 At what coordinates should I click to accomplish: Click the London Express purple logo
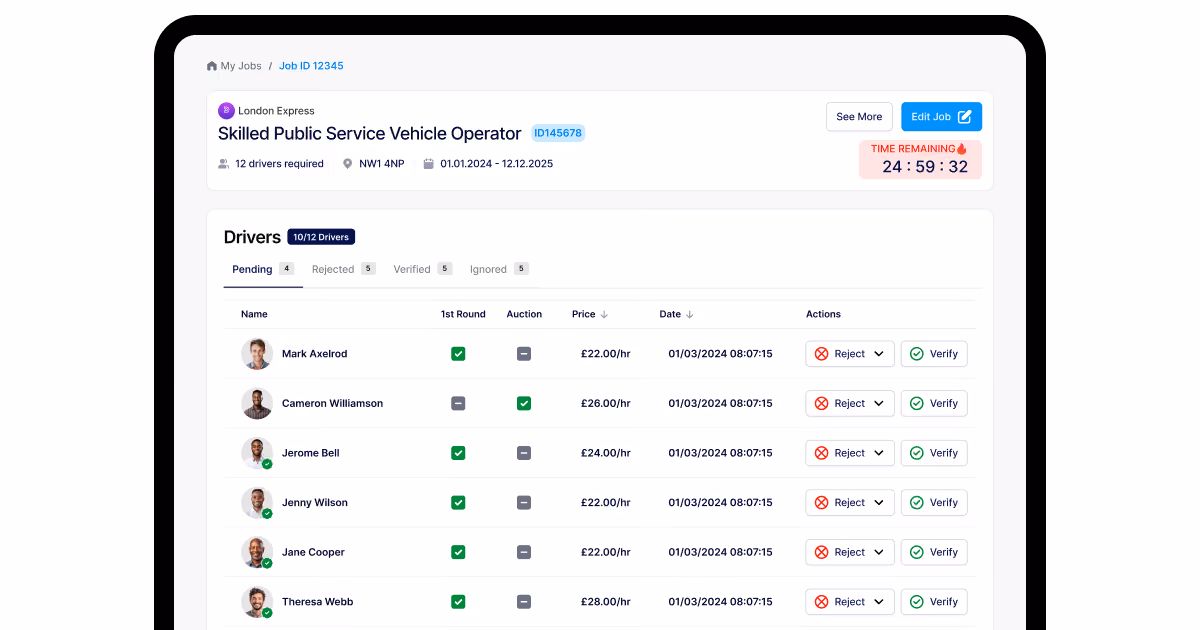pyautogui.click(x=226, y=111)
